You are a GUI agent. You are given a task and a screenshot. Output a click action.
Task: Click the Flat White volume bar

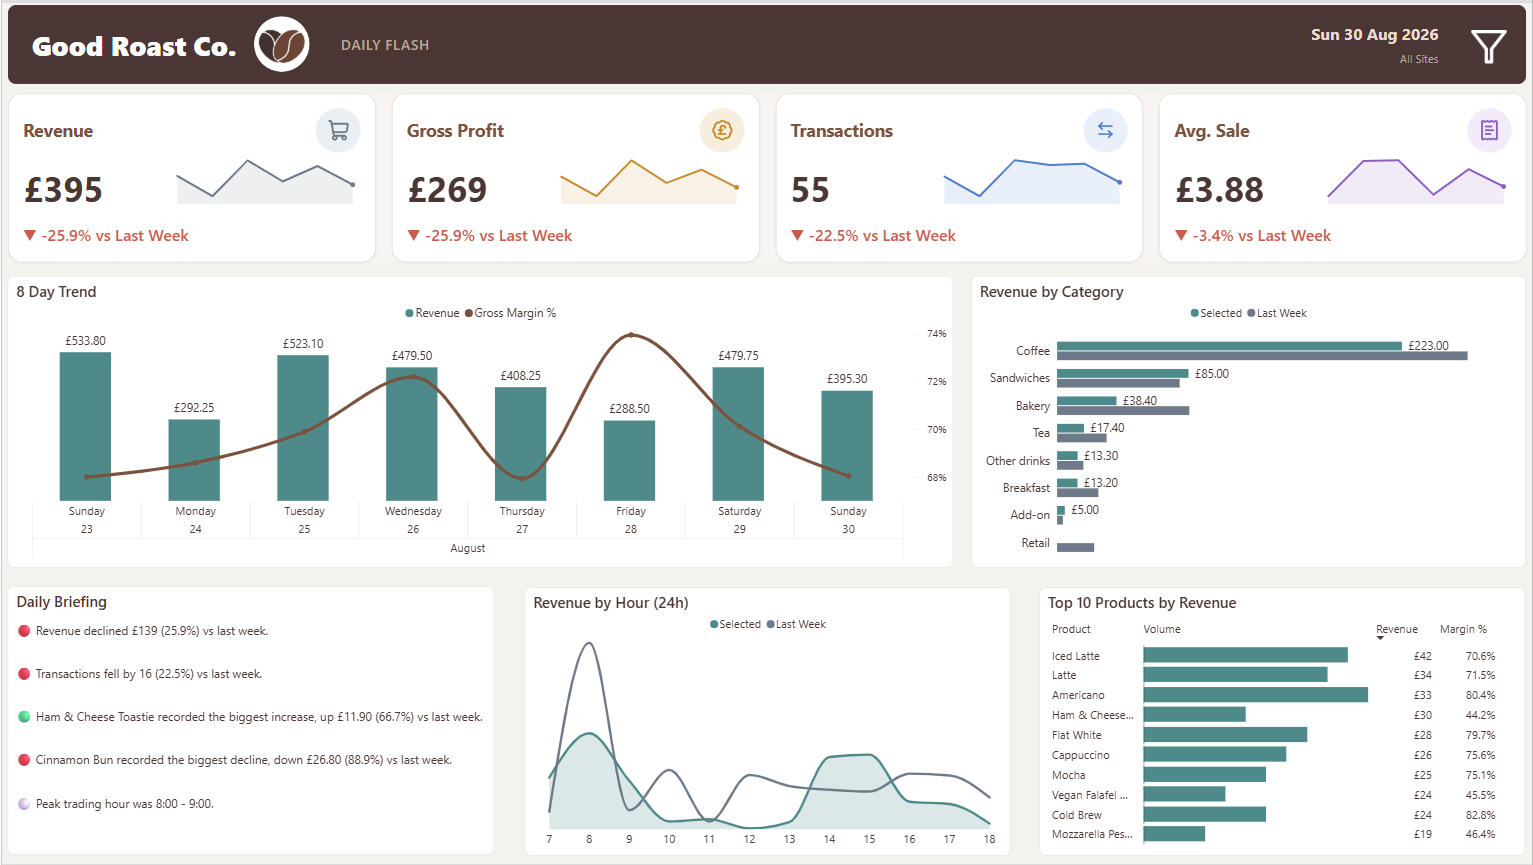[1225, 735]
